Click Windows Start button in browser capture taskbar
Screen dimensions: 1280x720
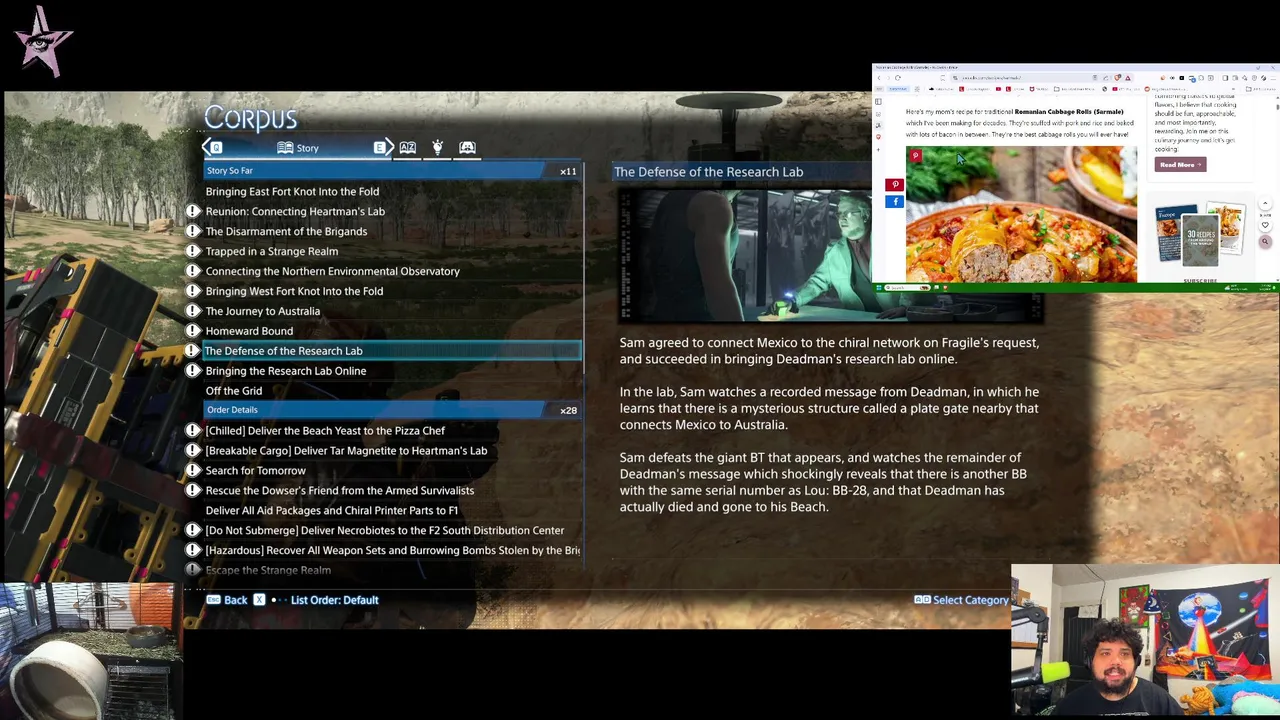(x=879, y=288)
